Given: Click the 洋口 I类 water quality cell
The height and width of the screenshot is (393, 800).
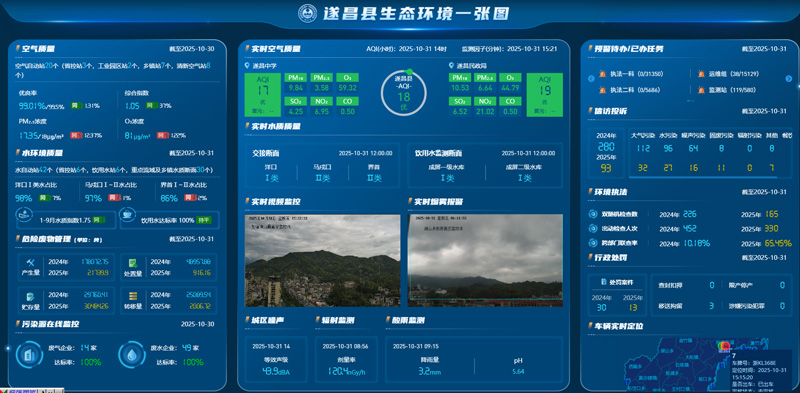Looking at the screenshot, I should click(x=270, y=173).
